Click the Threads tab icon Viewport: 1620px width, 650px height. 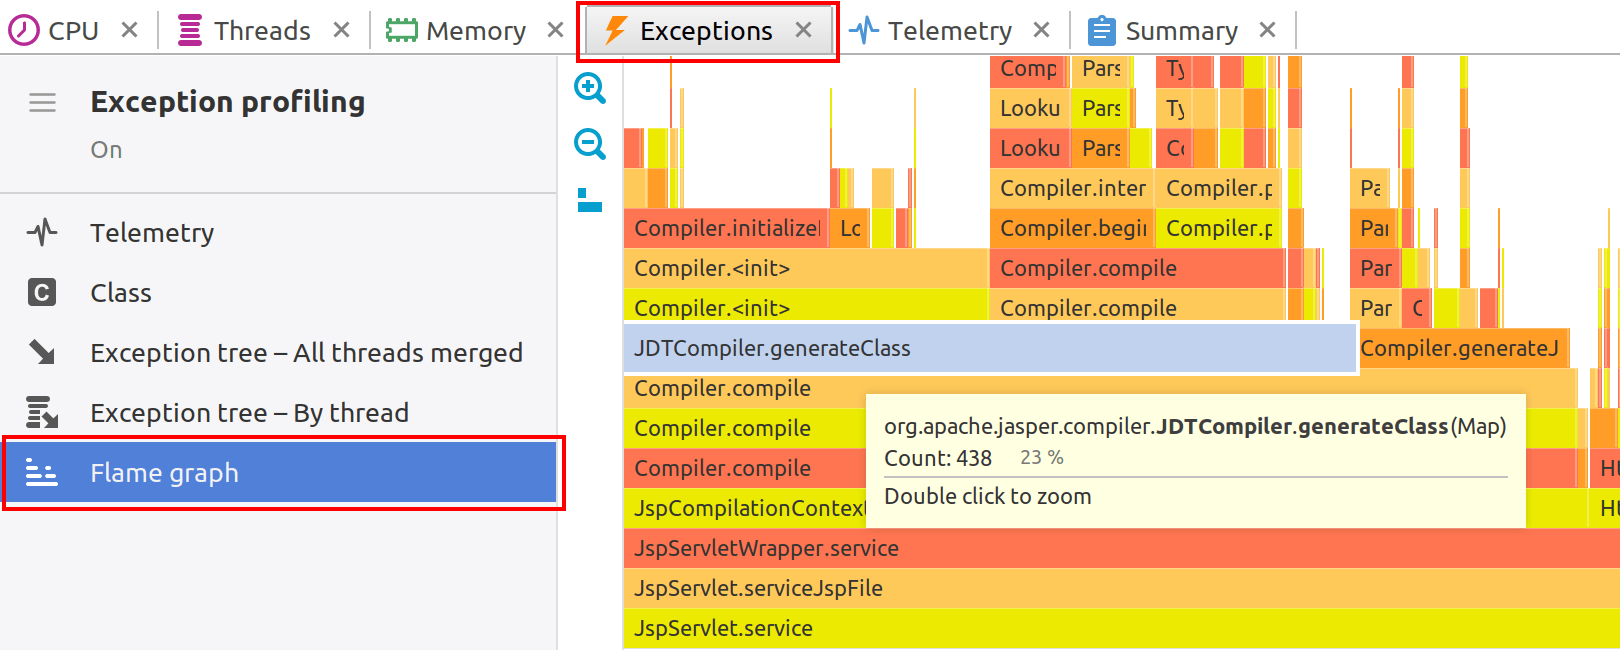190,31
